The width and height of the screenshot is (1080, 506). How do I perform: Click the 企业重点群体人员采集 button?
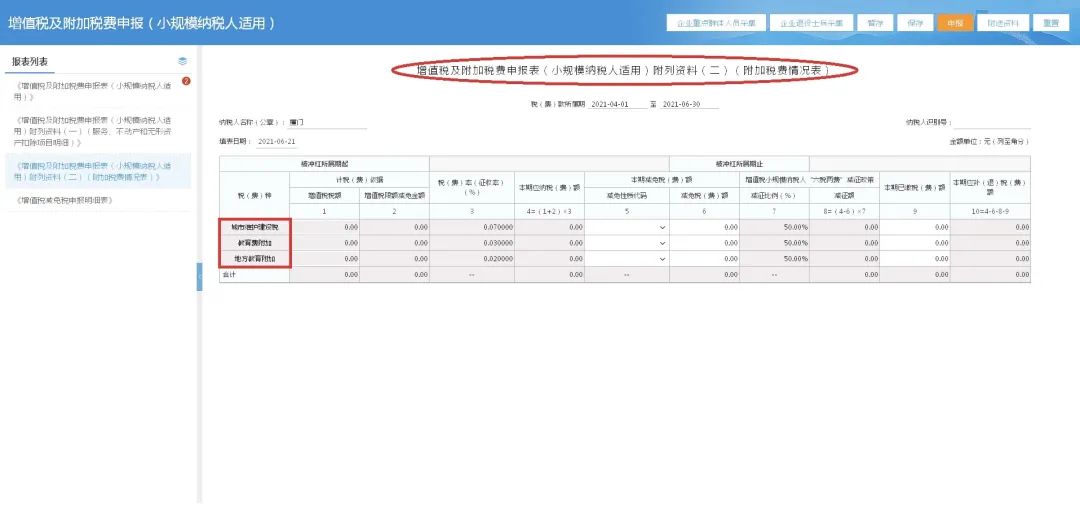tap(716, 23)
